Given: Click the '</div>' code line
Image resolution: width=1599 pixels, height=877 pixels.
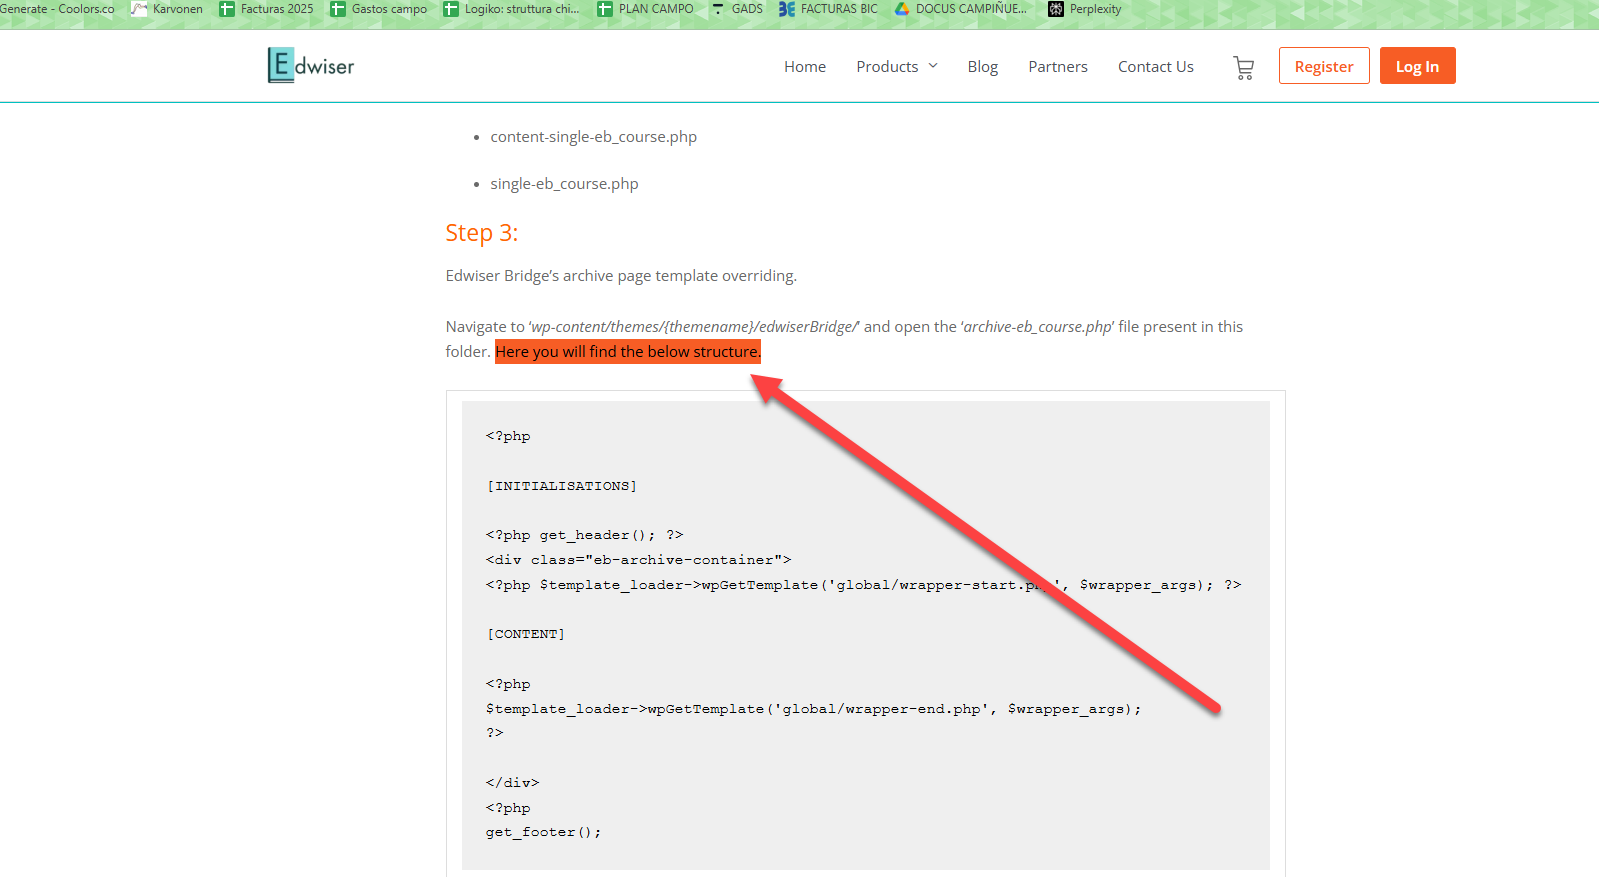Looking at the screenshot, I should (x=513, y=783).
